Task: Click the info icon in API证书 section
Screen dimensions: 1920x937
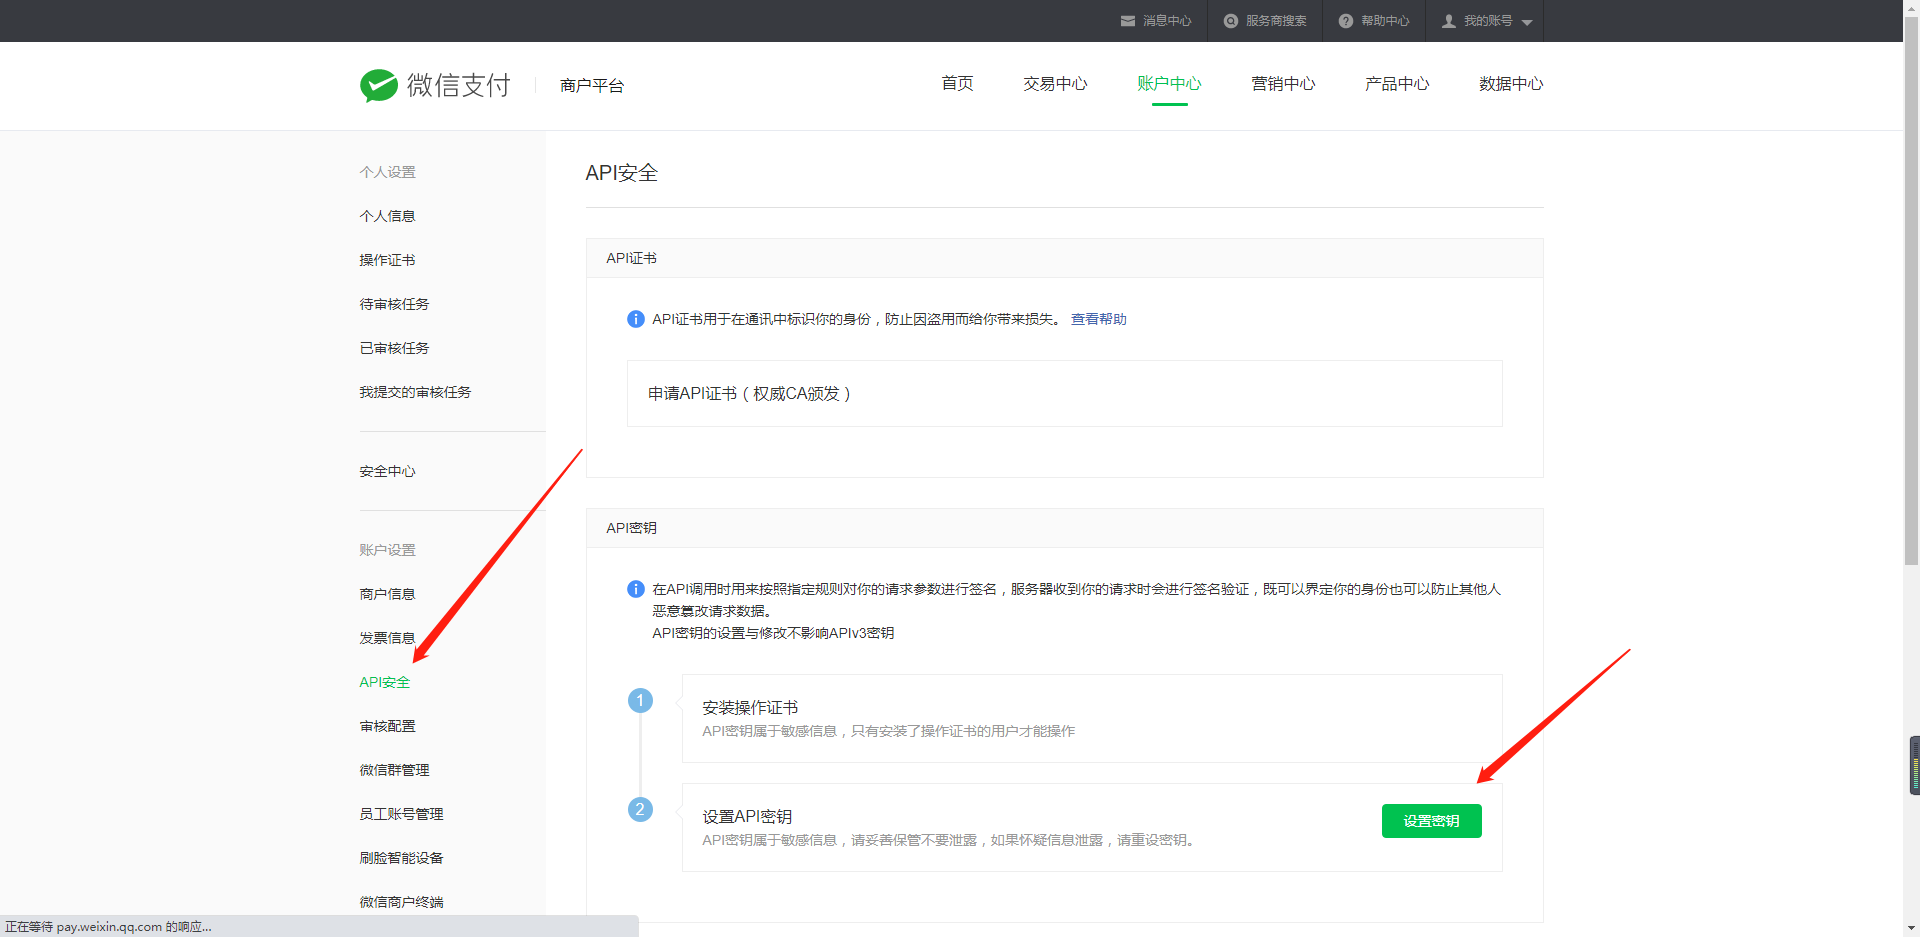Action: [x=636, y=319]
